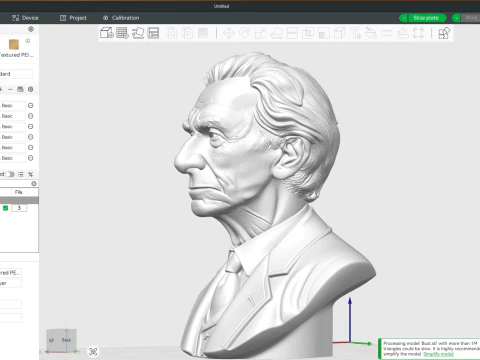Click the Split to parts icon
480x360 pixels.
point(188,33)
